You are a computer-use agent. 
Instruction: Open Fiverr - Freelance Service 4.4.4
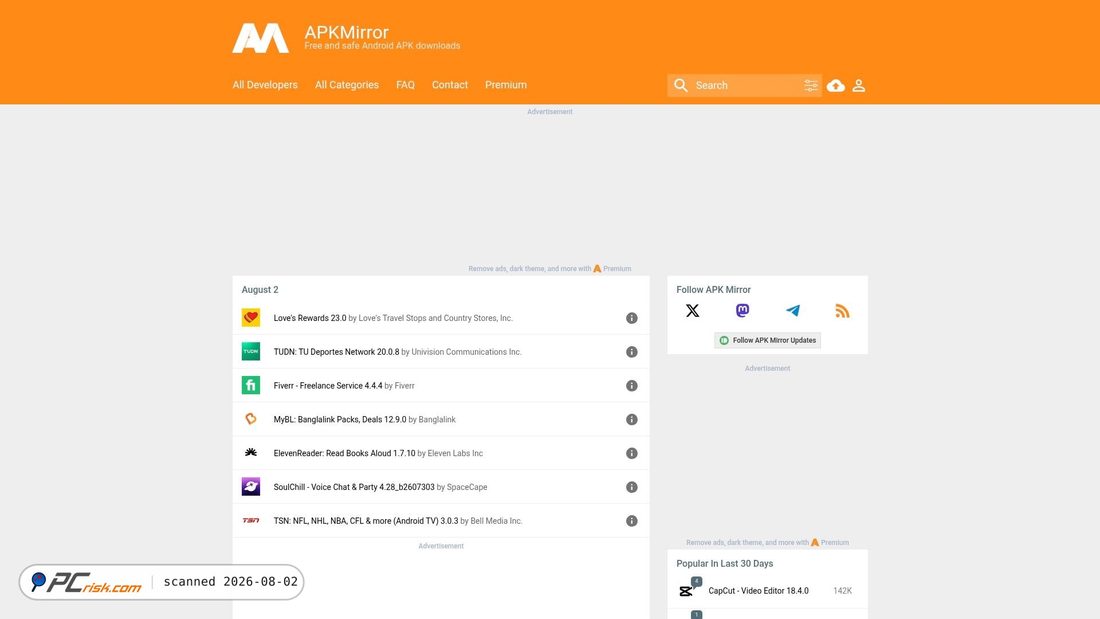coord(328,385)
